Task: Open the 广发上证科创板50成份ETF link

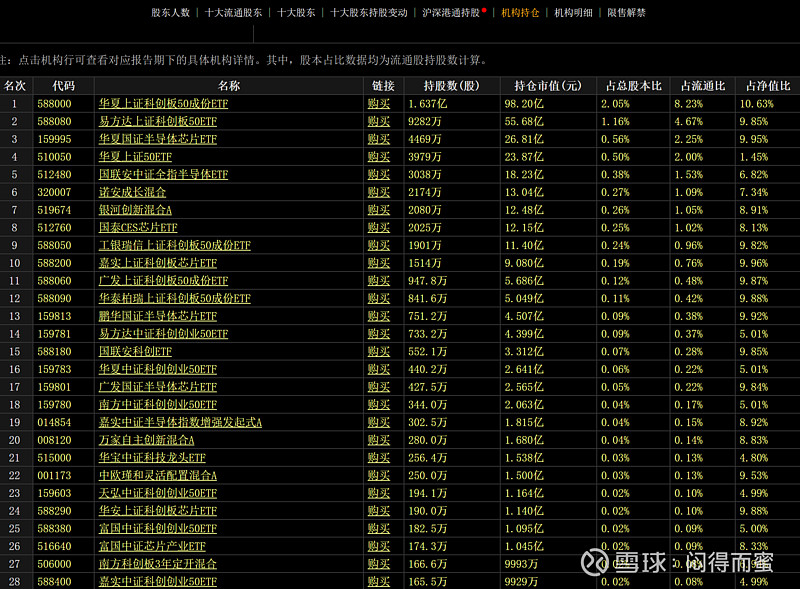Action: point(163,281)
